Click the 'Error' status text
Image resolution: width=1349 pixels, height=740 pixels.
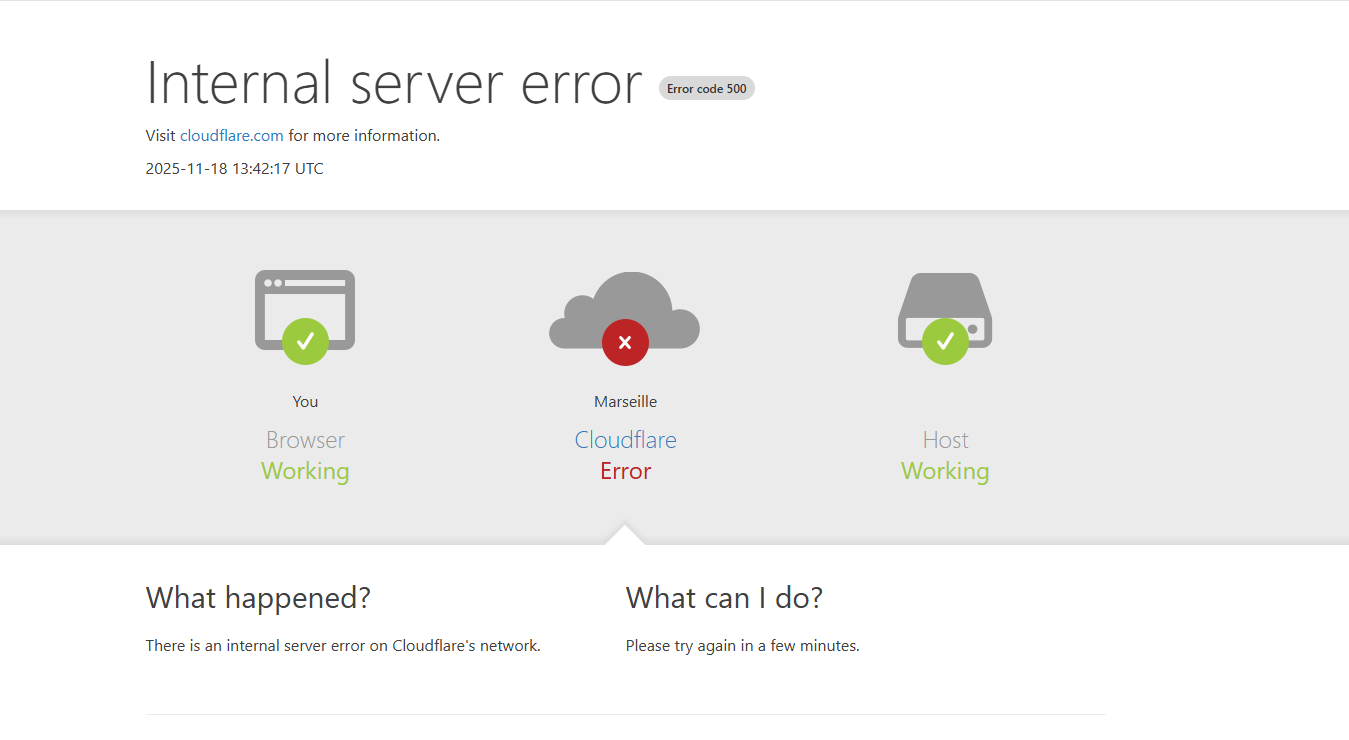tap(624, 470)
